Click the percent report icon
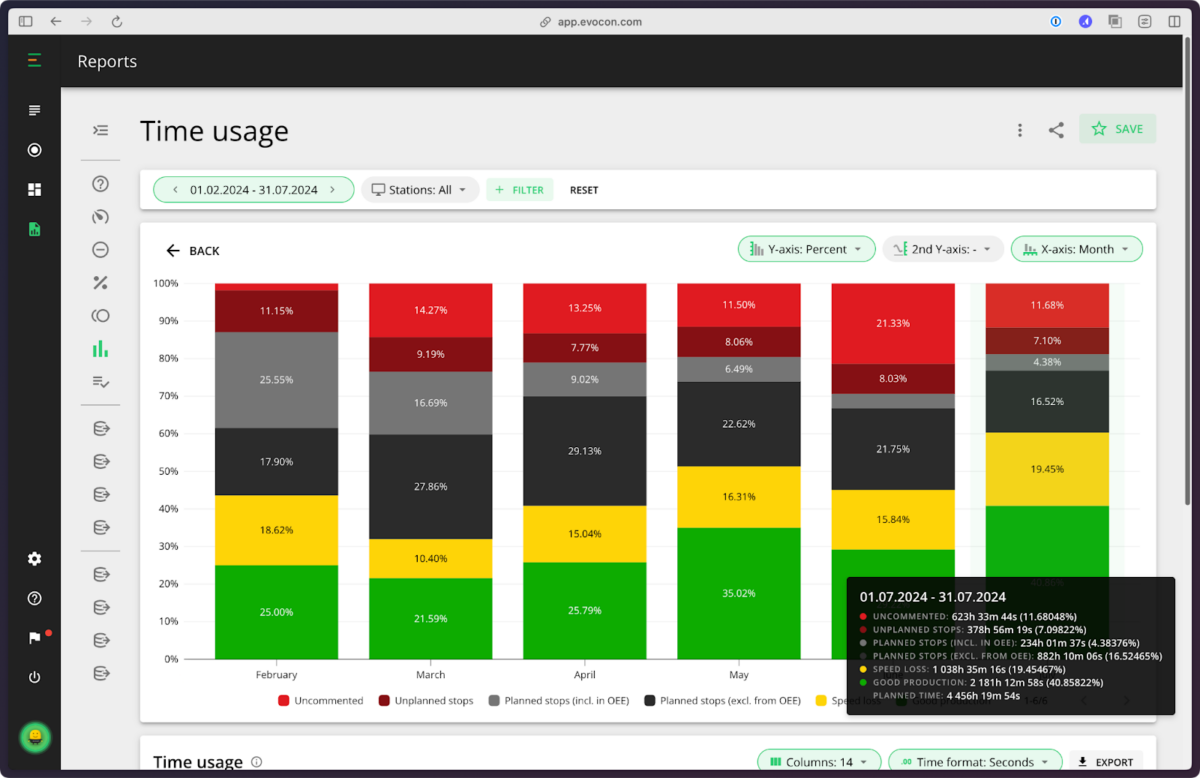Image resolution: width=1200 pixels, height=778 pixels. click(100, 283)
